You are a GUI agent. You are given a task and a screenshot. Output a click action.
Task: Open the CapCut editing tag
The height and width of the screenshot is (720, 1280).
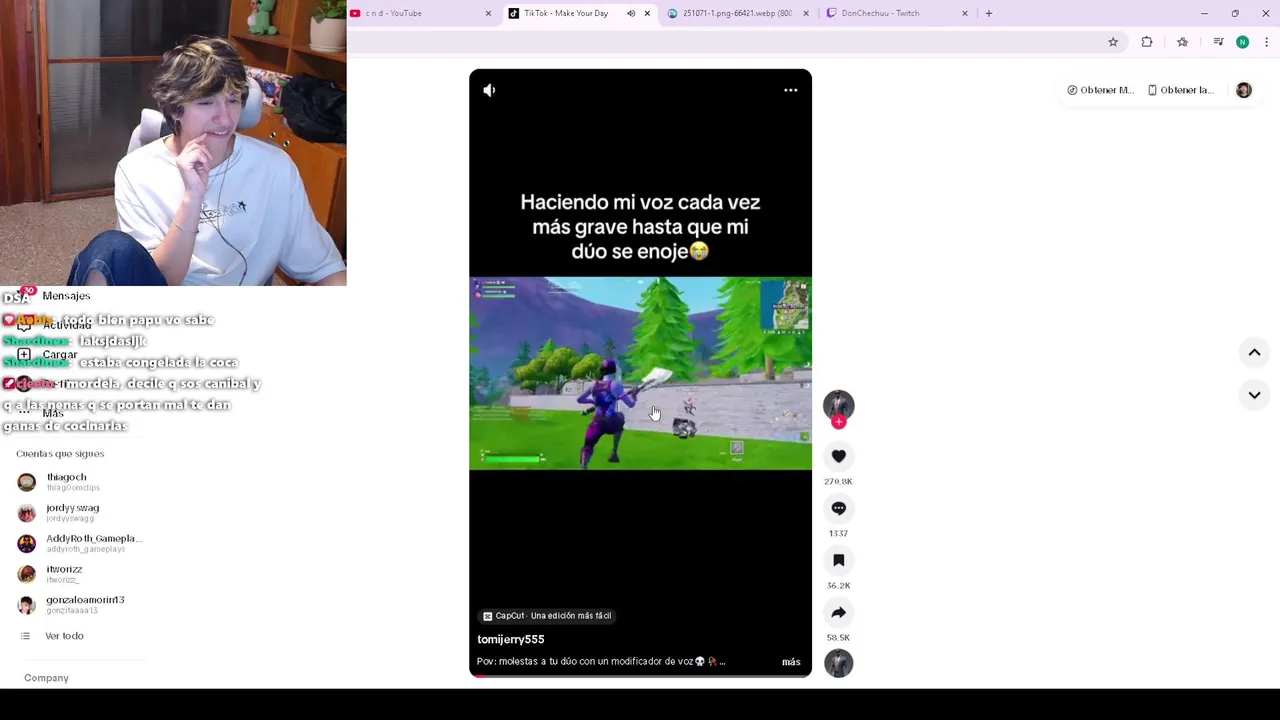[x=547, y=616]
